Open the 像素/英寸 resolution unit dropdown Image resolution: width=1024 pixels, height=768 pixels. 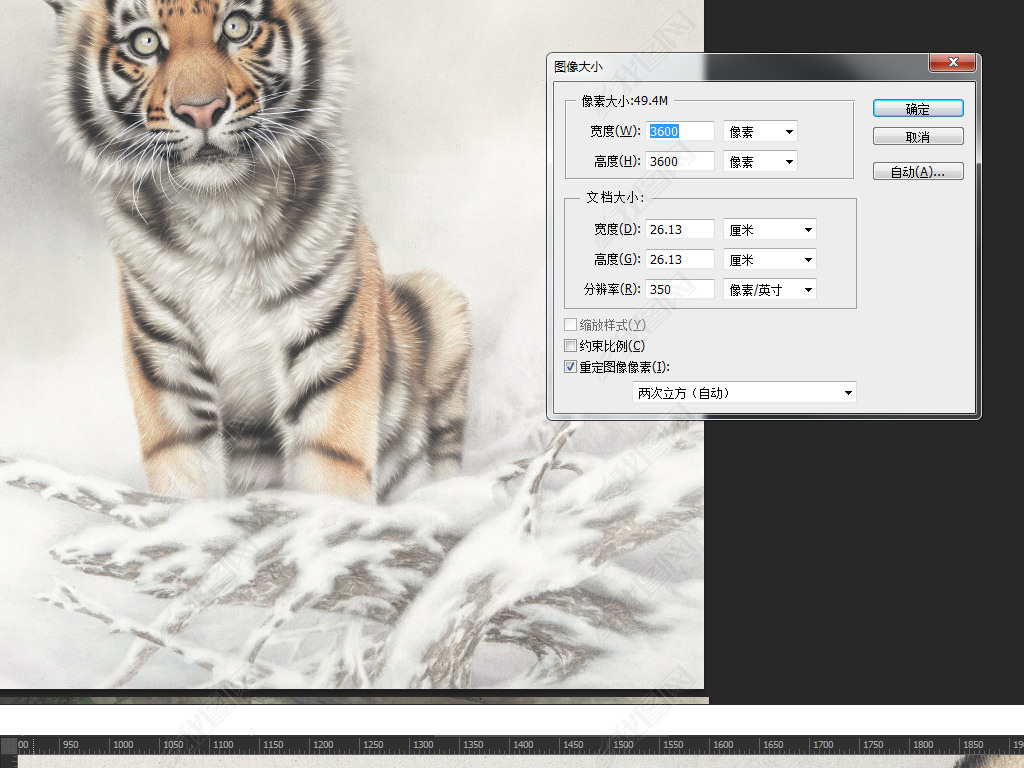(x=769, y=289)
